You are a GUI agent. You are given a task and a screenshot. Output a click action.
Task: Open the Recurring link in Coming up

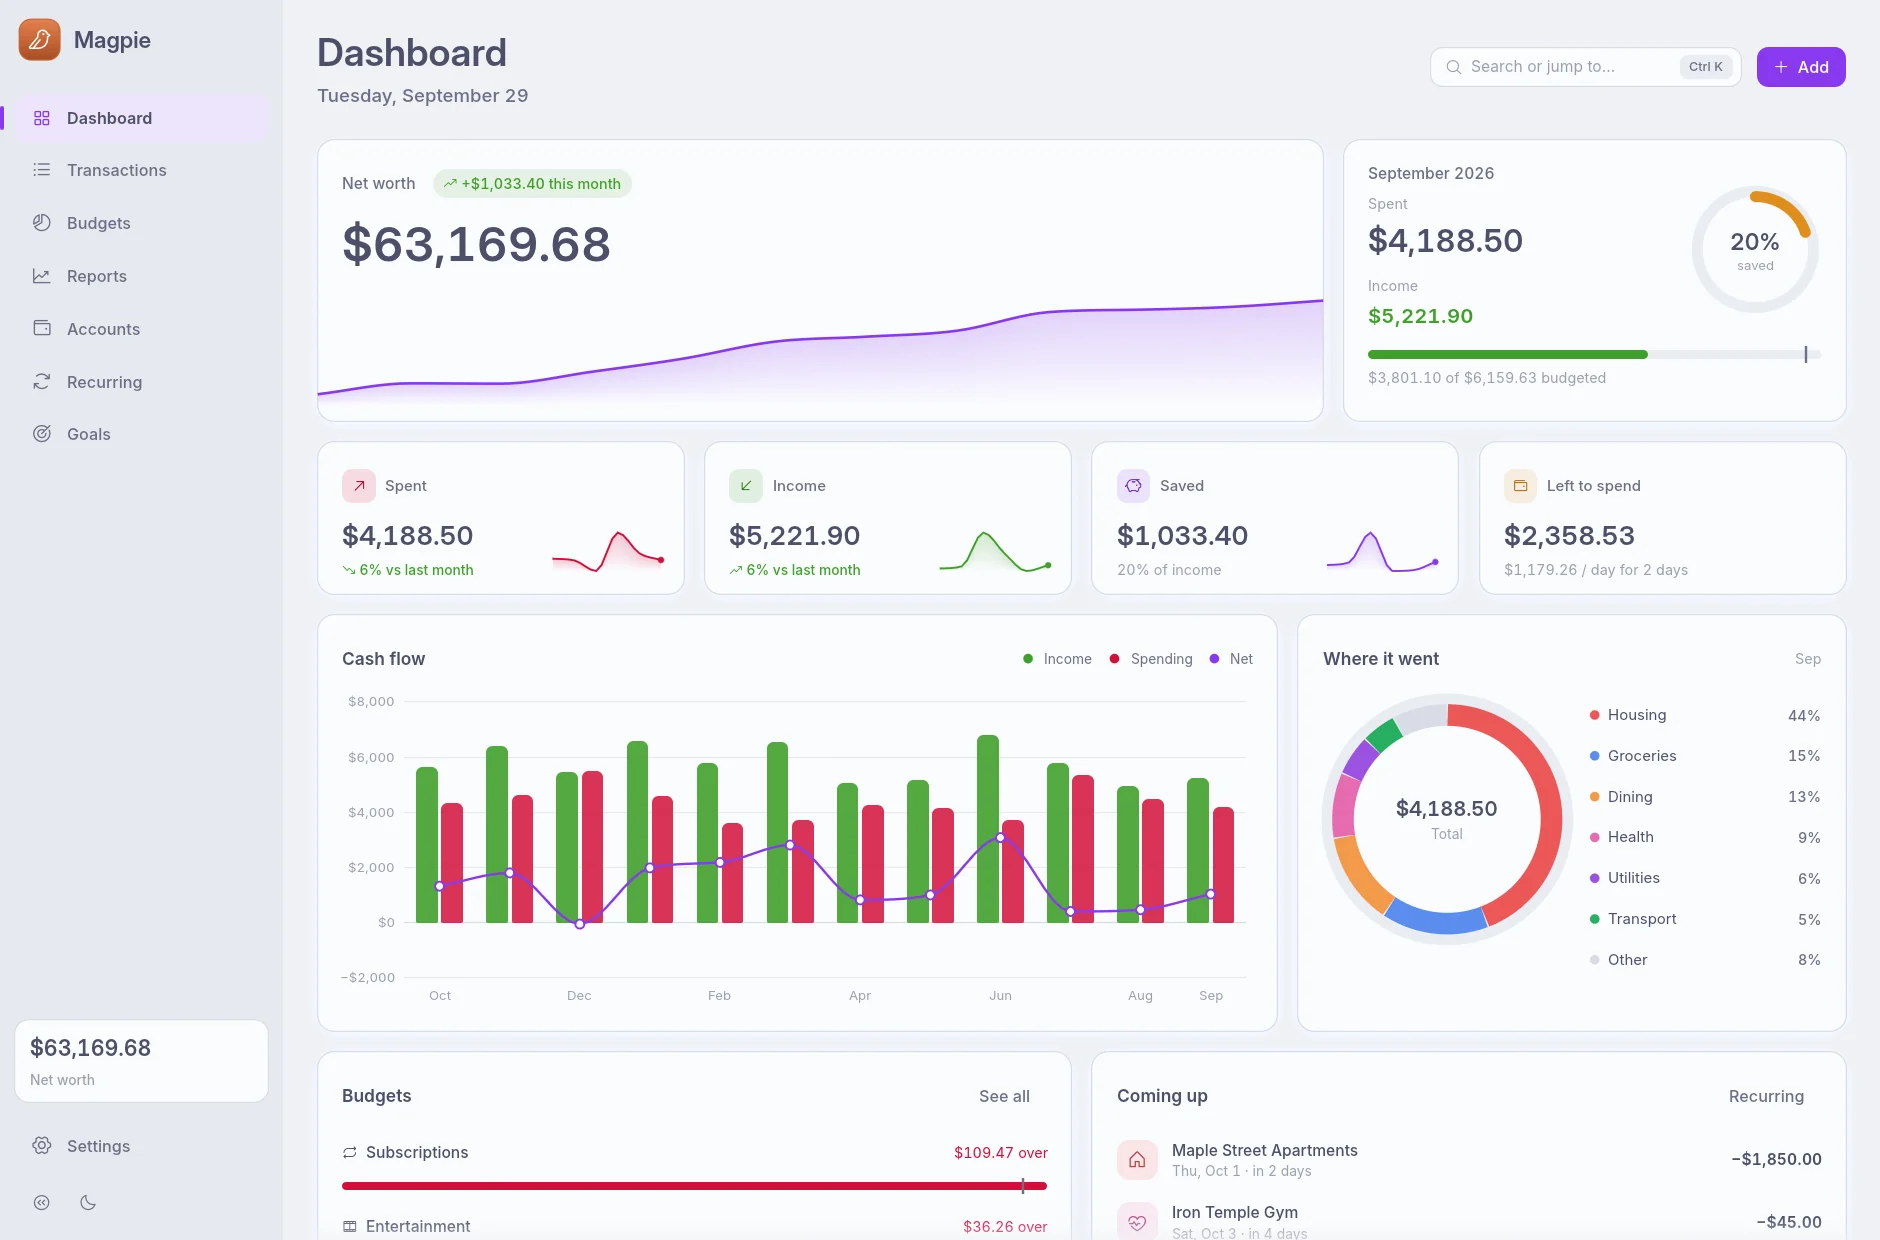[x=1766, y=1096]
